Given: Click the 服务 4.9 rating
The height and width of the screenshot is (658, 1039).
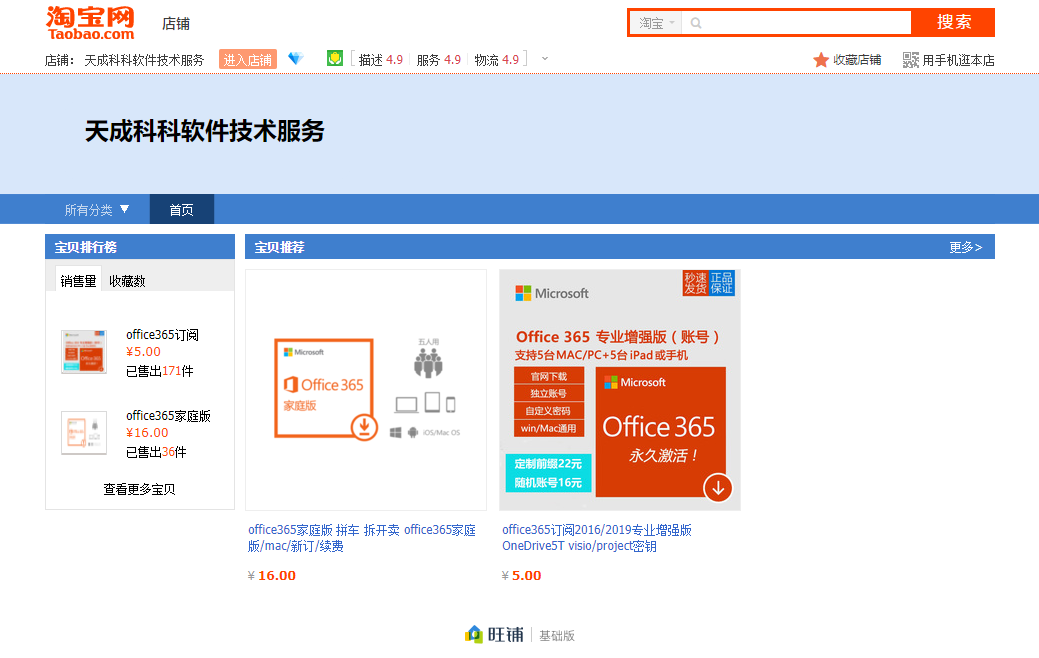Looking at the screenshot, I should (439, 60).
